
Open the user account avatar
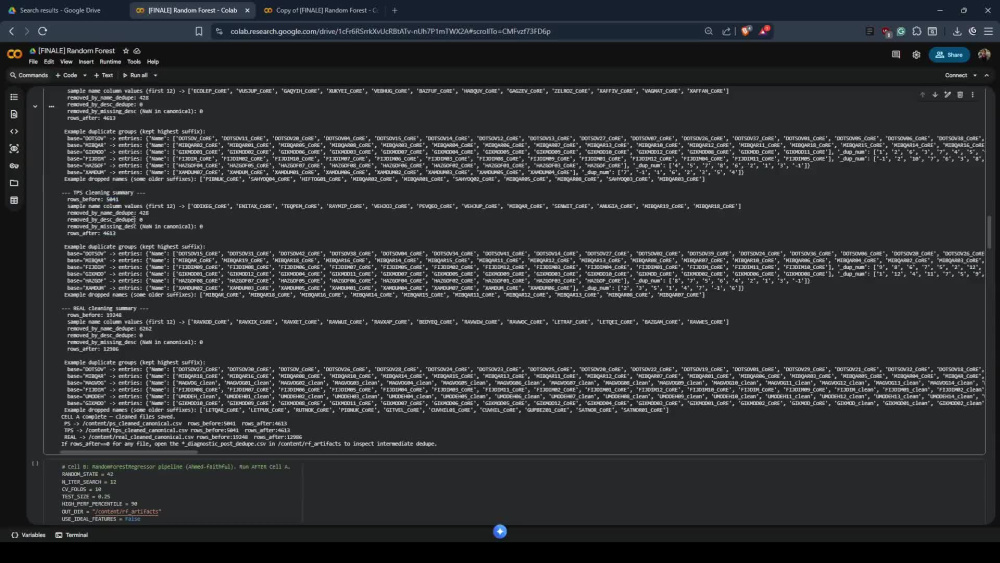coord(984,55)
